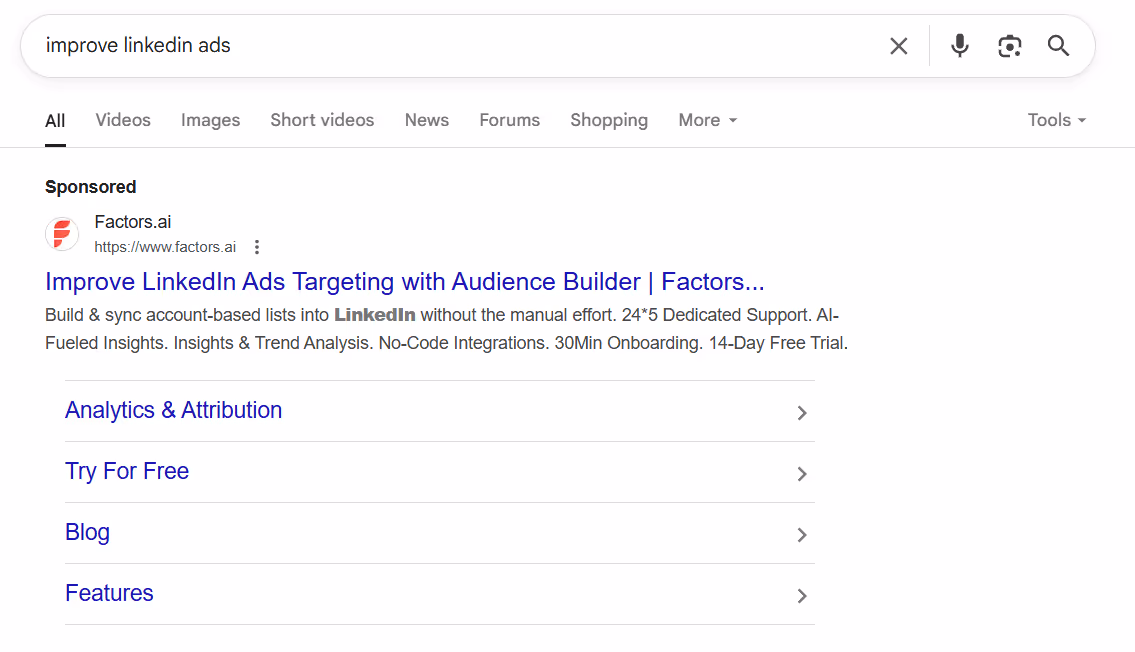
Task: Open the Try For Free sitelink
Action: tap(127, 471)
